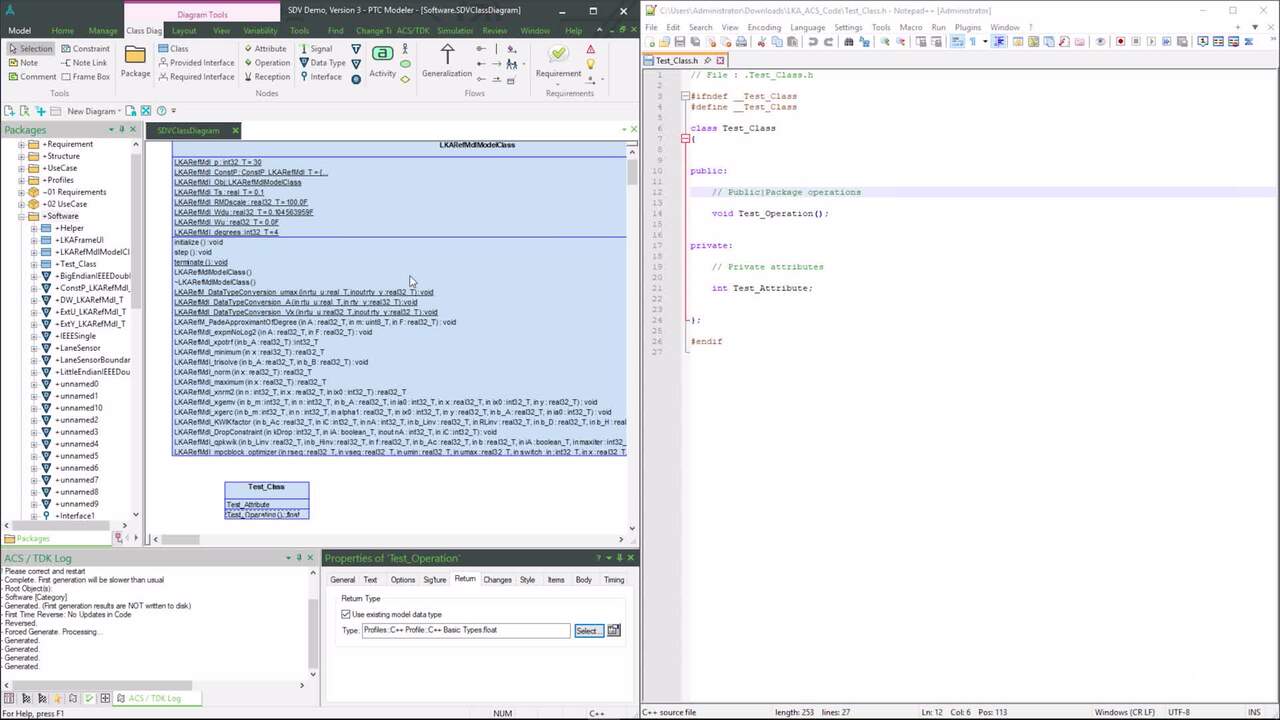Screen dimensions: 1280x720
Task: Toggle 'Use existing model data type' checkbox
Action: 346,614
